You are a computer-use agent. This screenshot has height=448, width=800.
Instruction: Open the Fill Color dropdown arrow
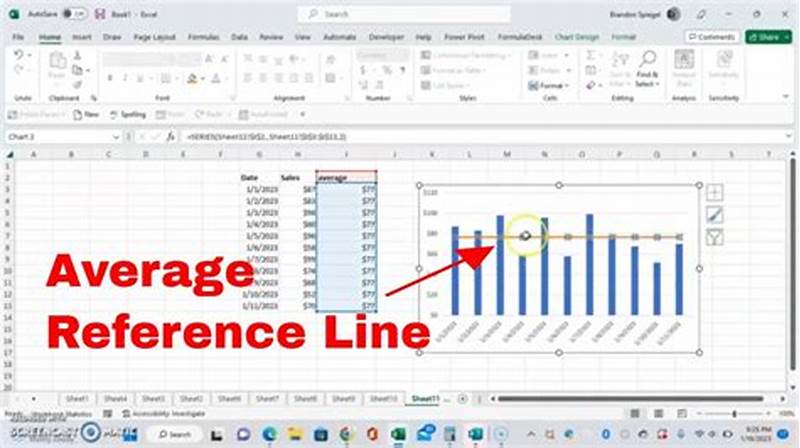203,79
